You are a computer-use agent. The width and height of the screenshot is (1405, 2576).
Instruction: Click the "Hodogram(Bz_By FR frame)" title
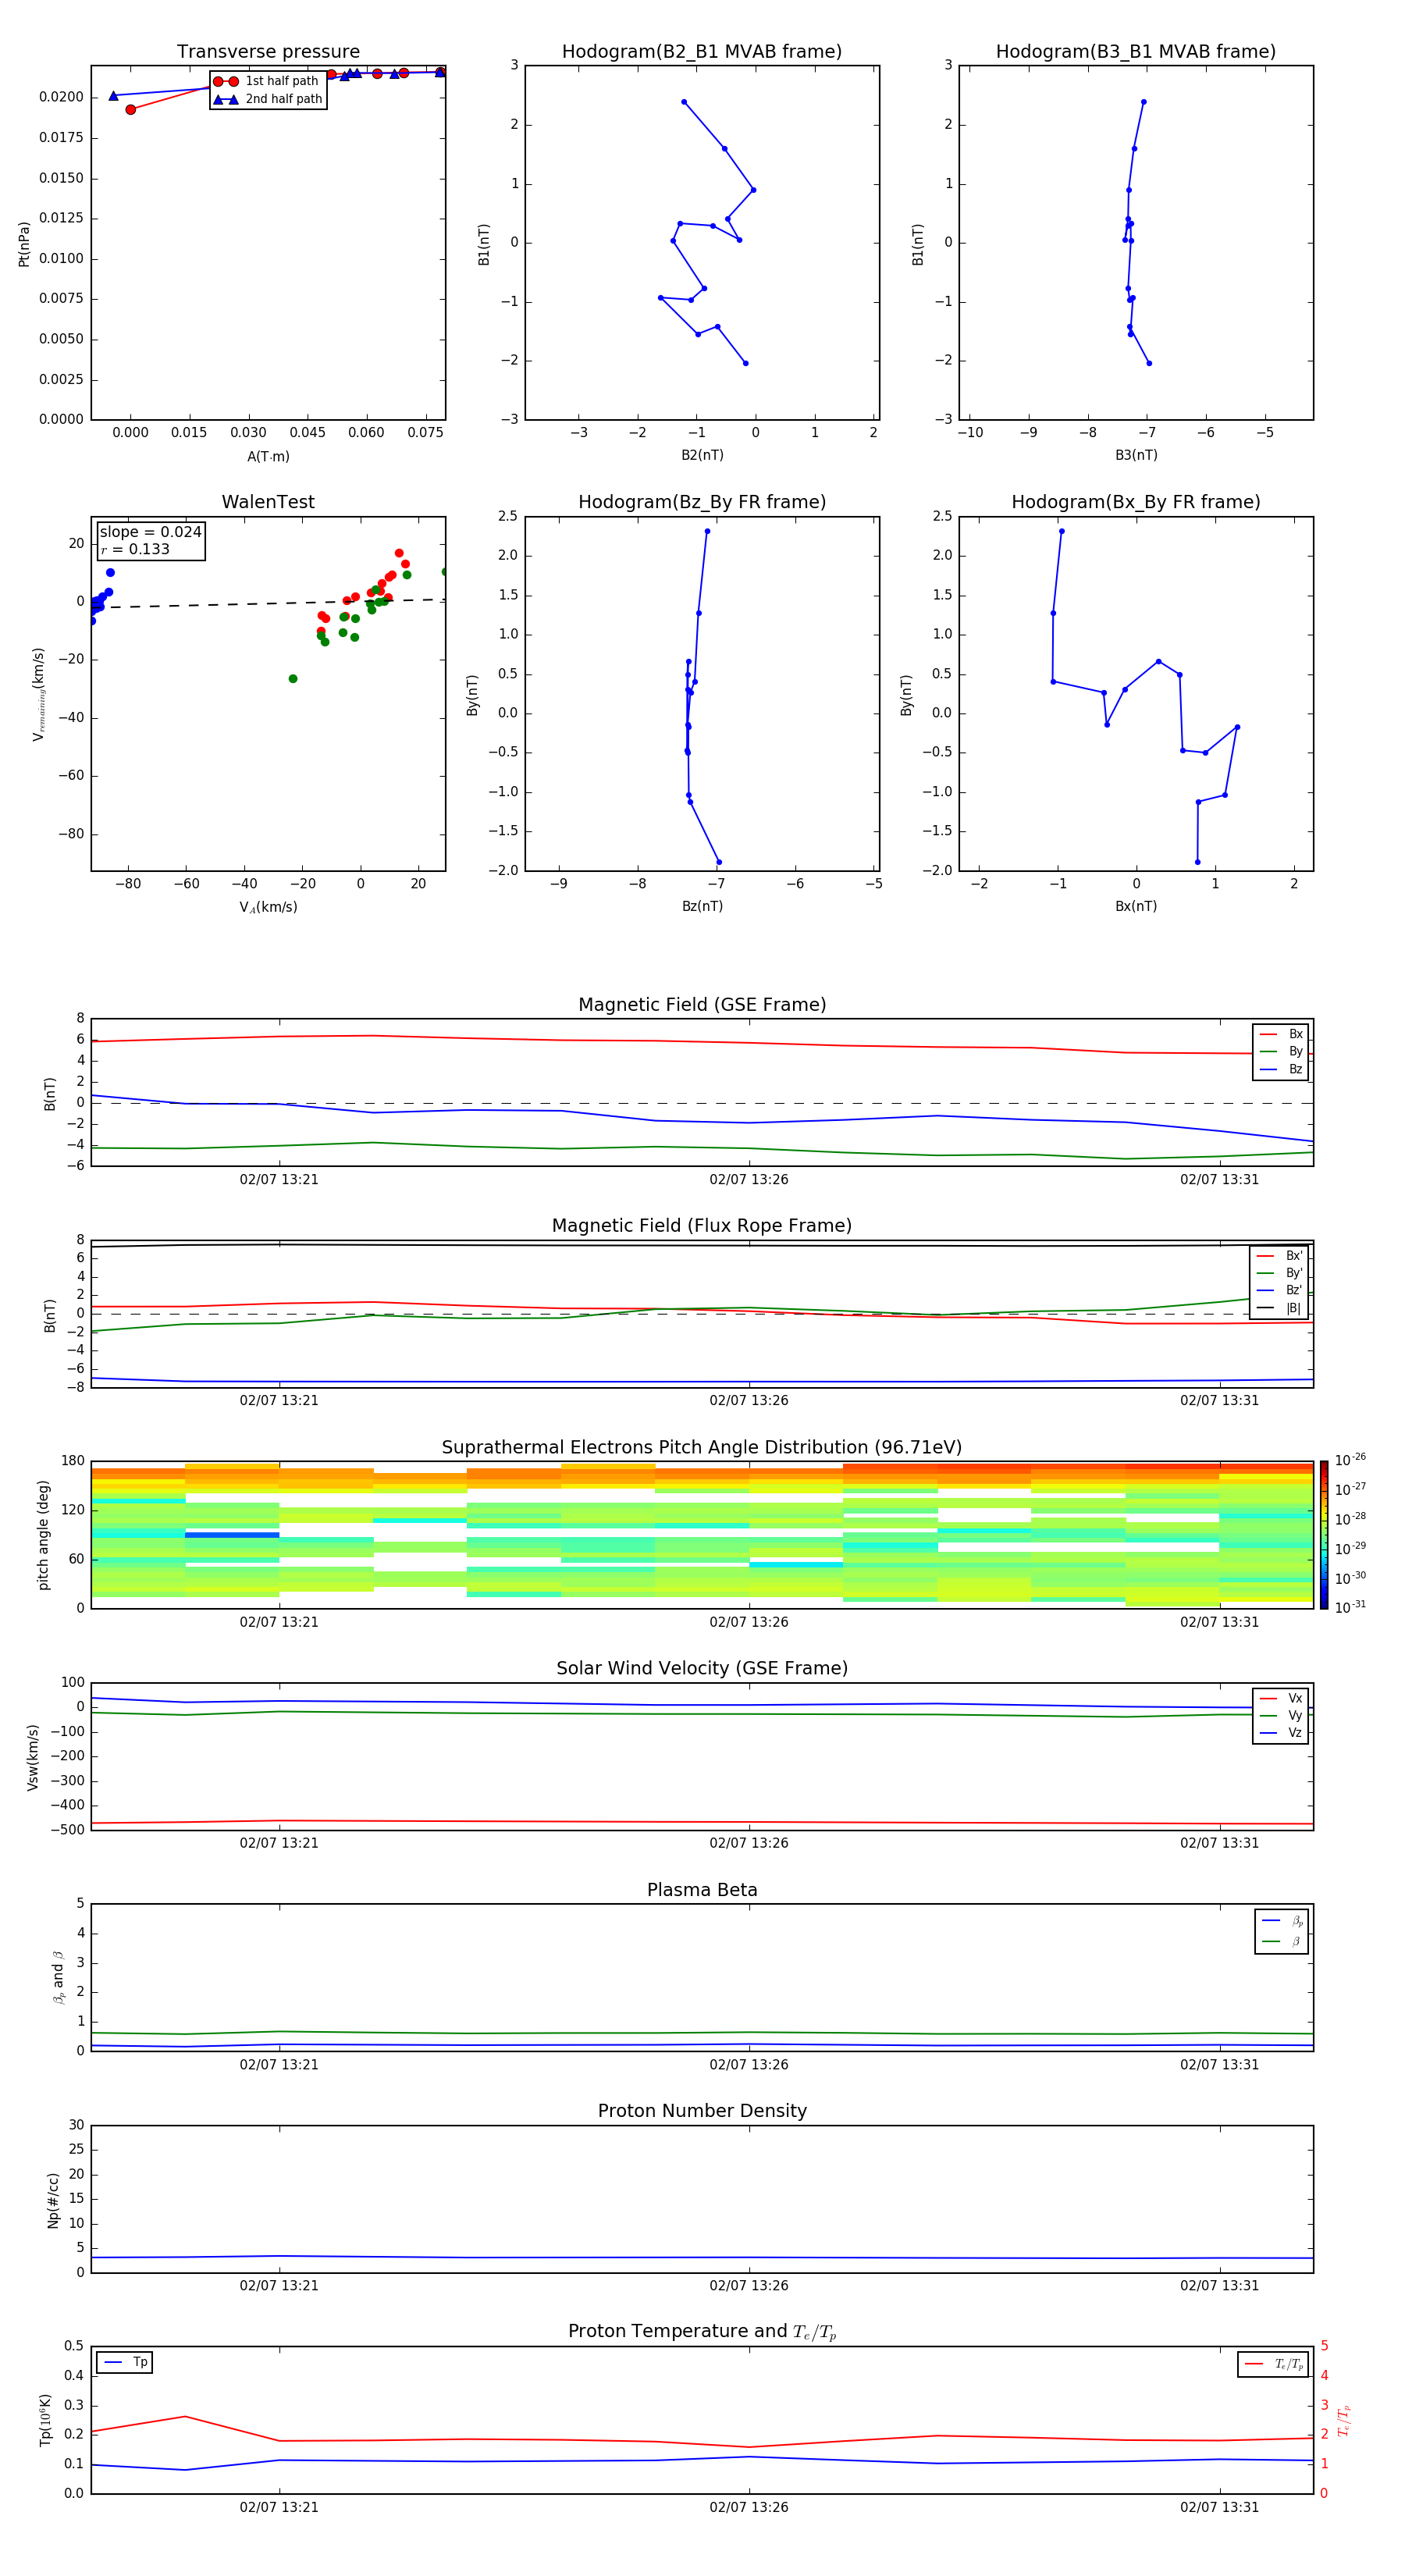click(702, 502)
